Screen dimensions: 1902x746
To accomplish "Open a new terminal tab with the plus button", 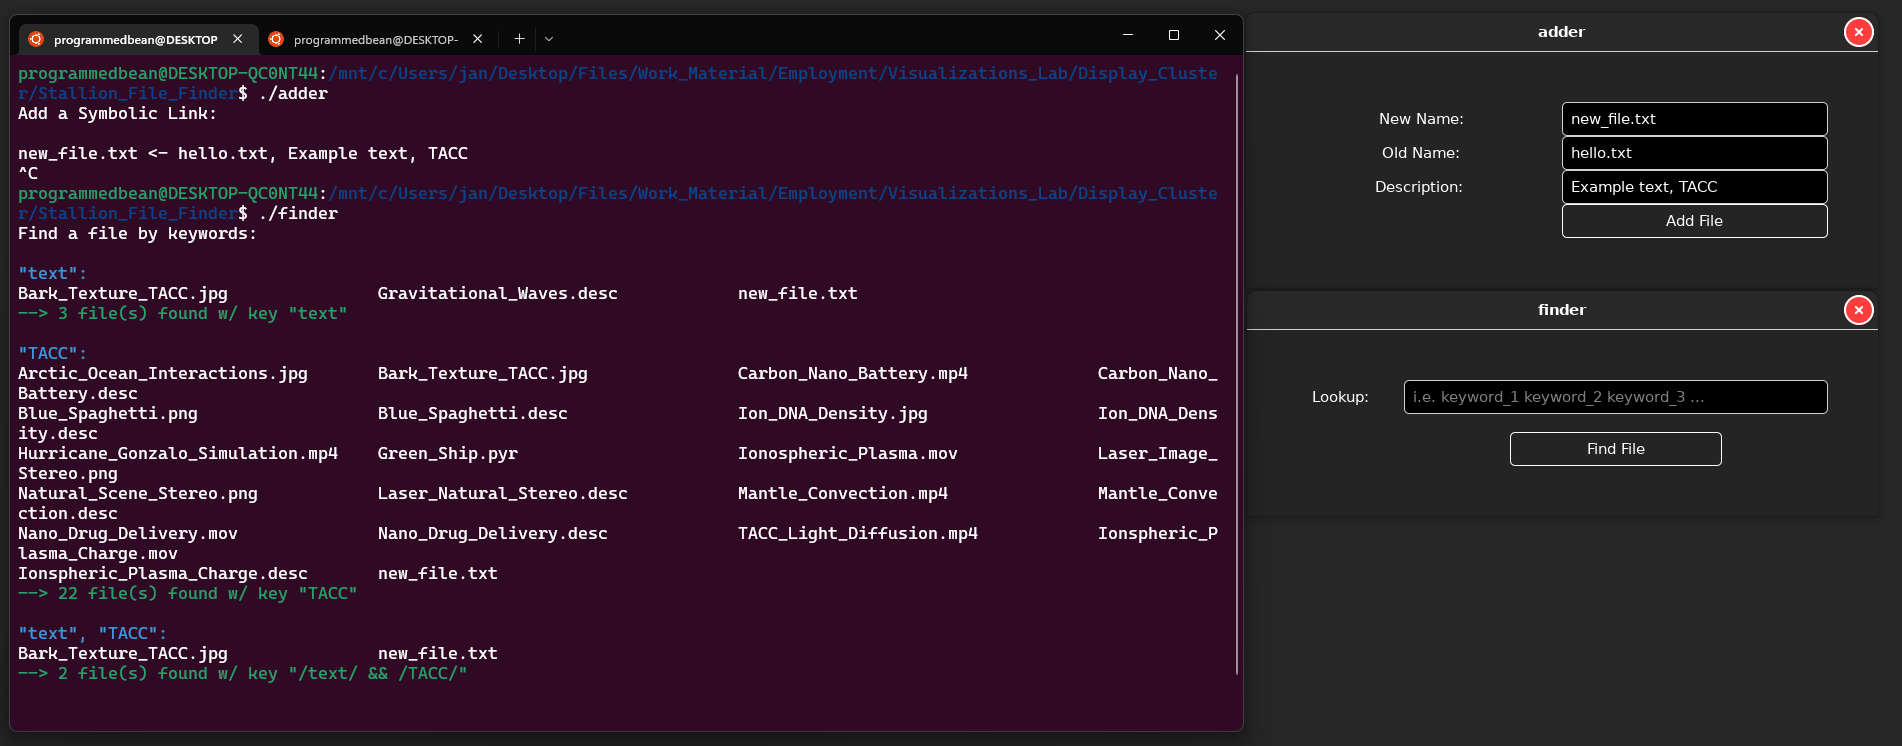I will pos(519,39).
